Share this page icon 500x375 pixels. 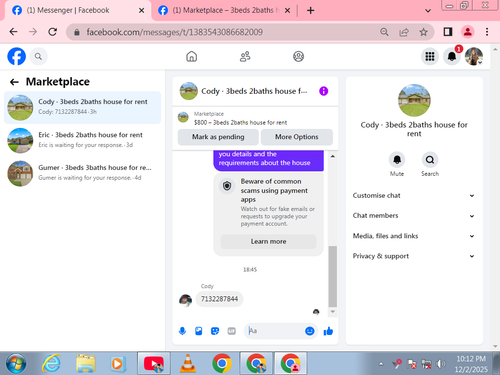point(404,32)
